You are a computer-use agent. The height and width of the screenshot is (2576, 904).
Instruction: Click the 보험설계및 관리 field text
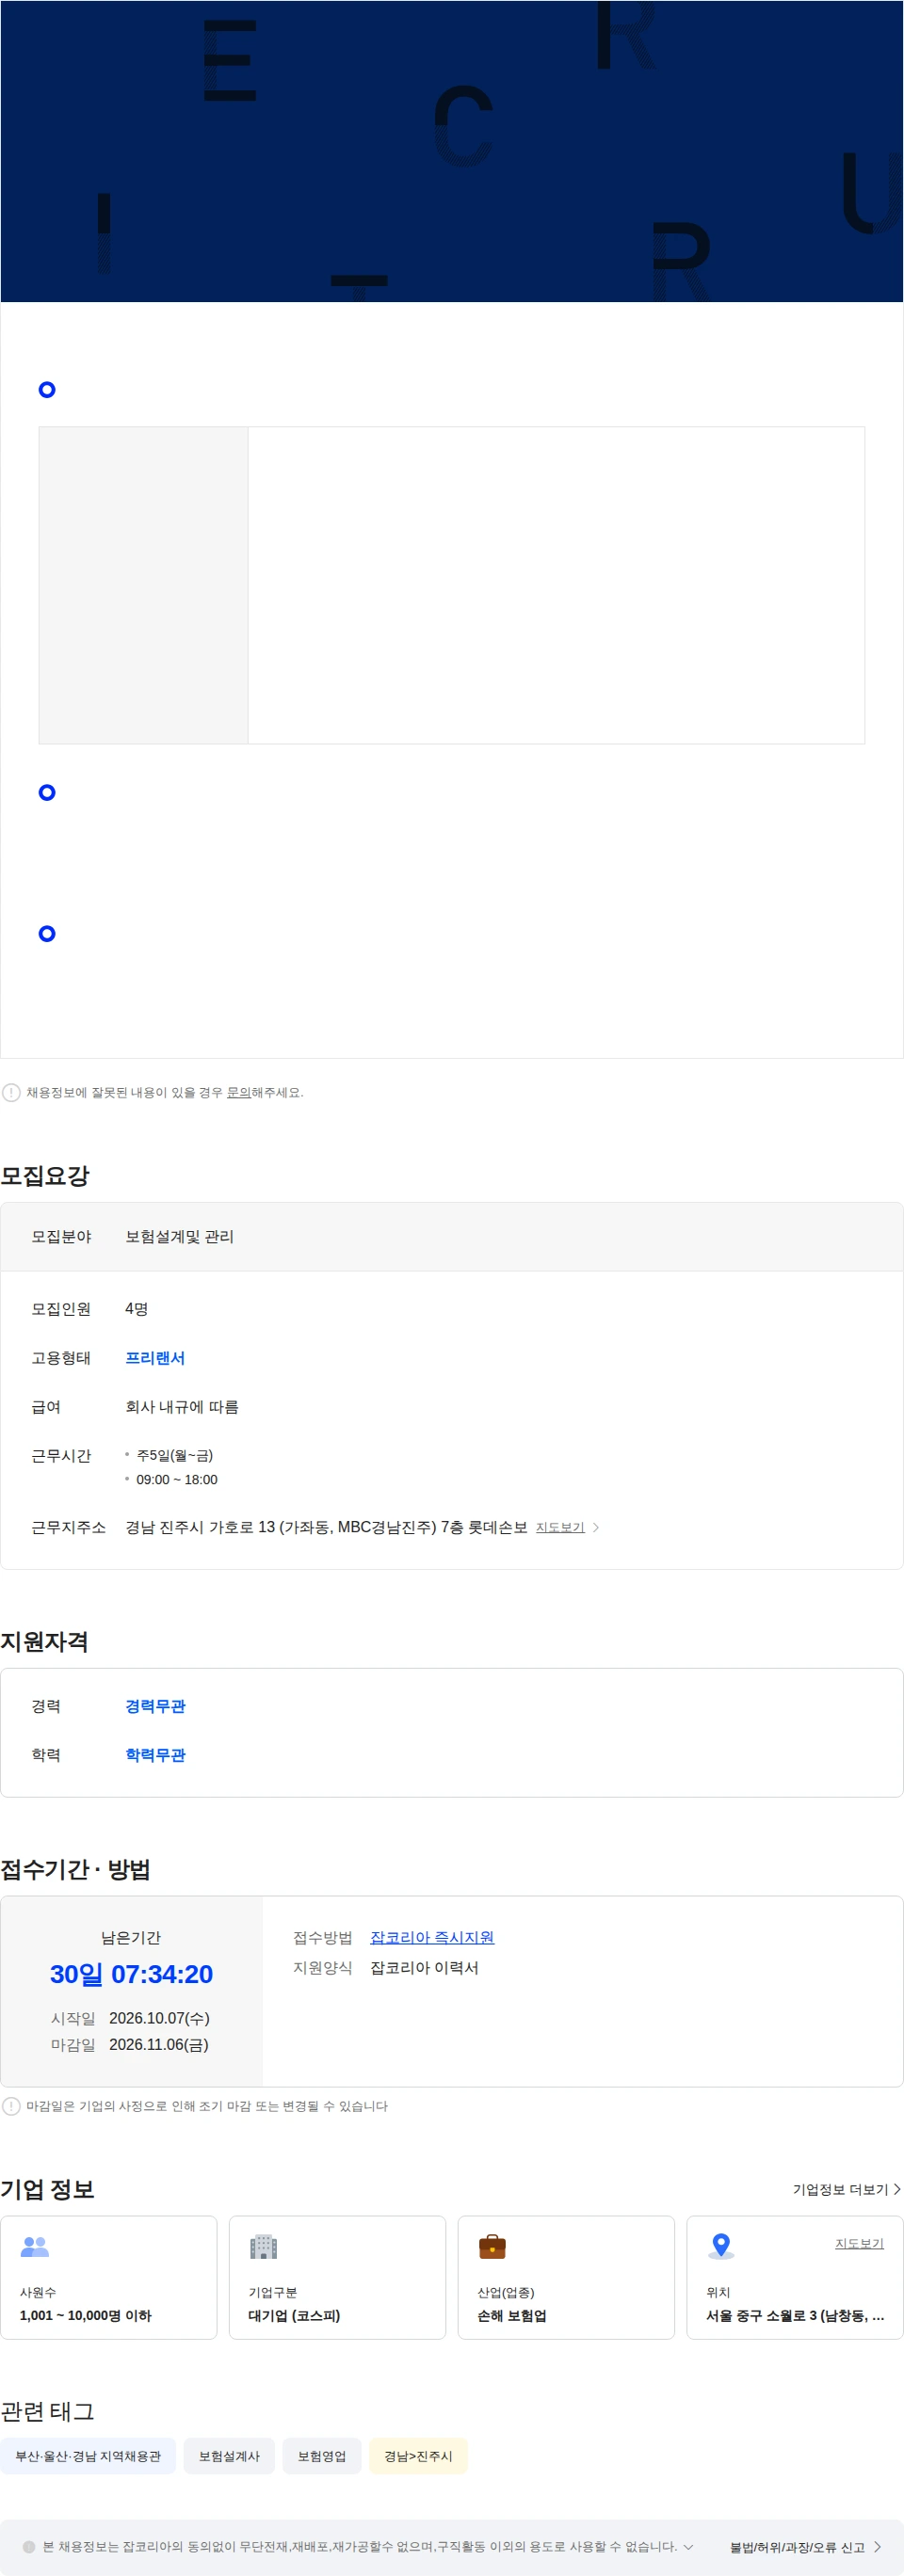(x=179, y=1237)
